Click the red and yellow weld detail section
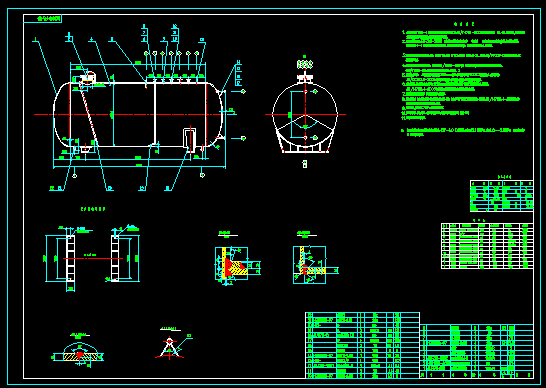This screenshot has height=388, width=546. coord(232,265)
